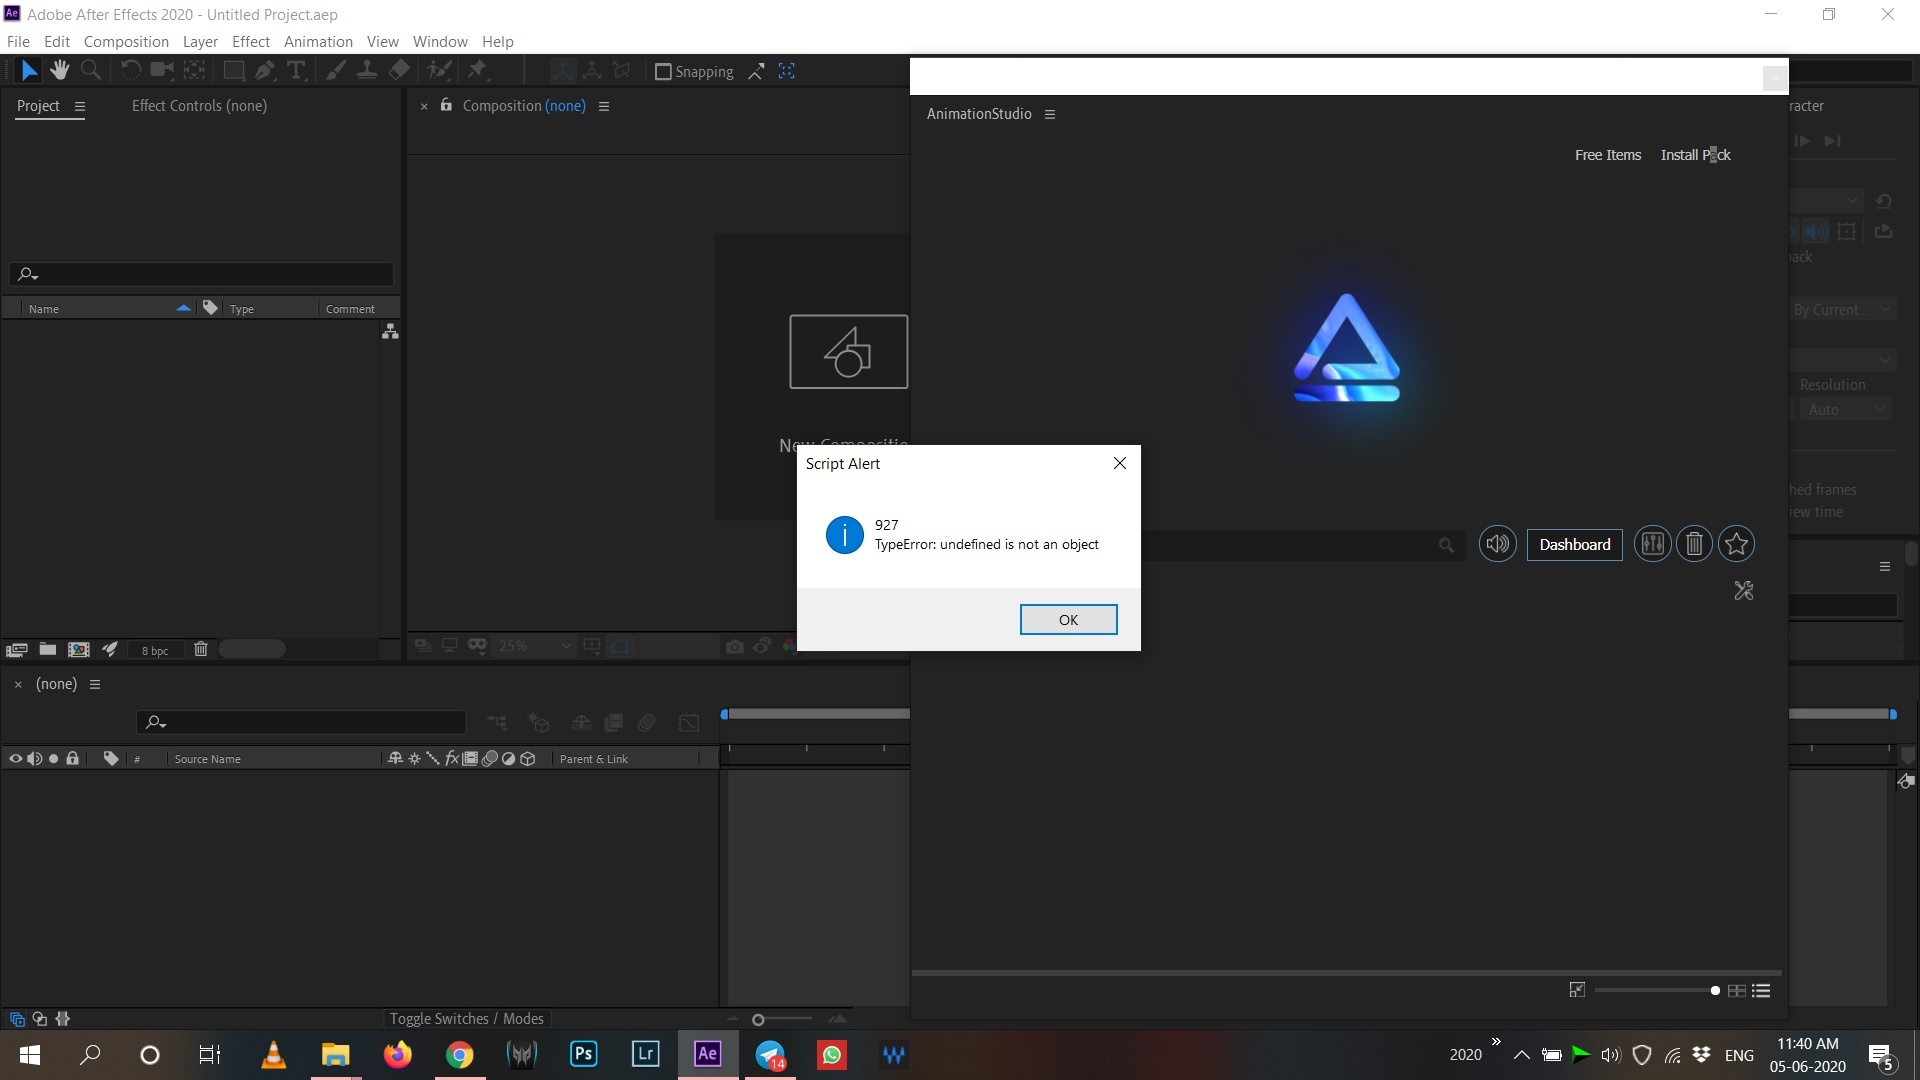Switch to Effect Controls tab
This screenshot has height=1080, width=1920.
point(199,106)
